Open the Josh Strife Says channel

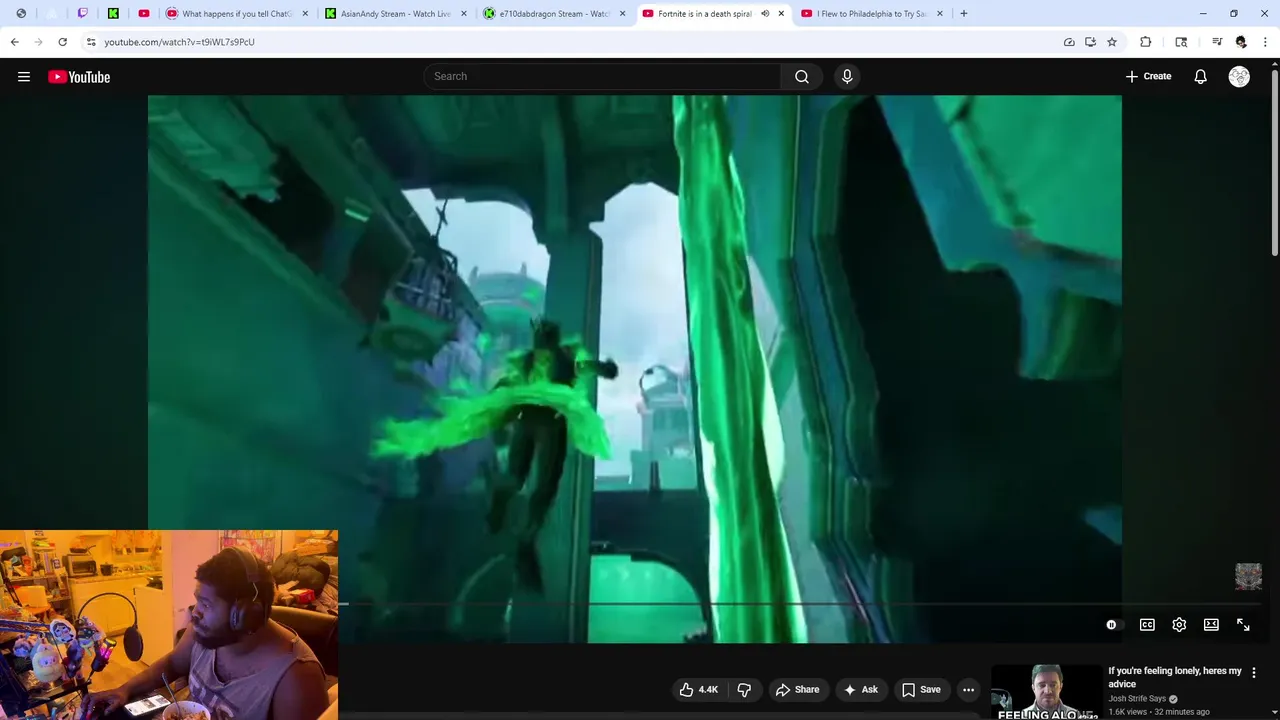click(1137, 699)
